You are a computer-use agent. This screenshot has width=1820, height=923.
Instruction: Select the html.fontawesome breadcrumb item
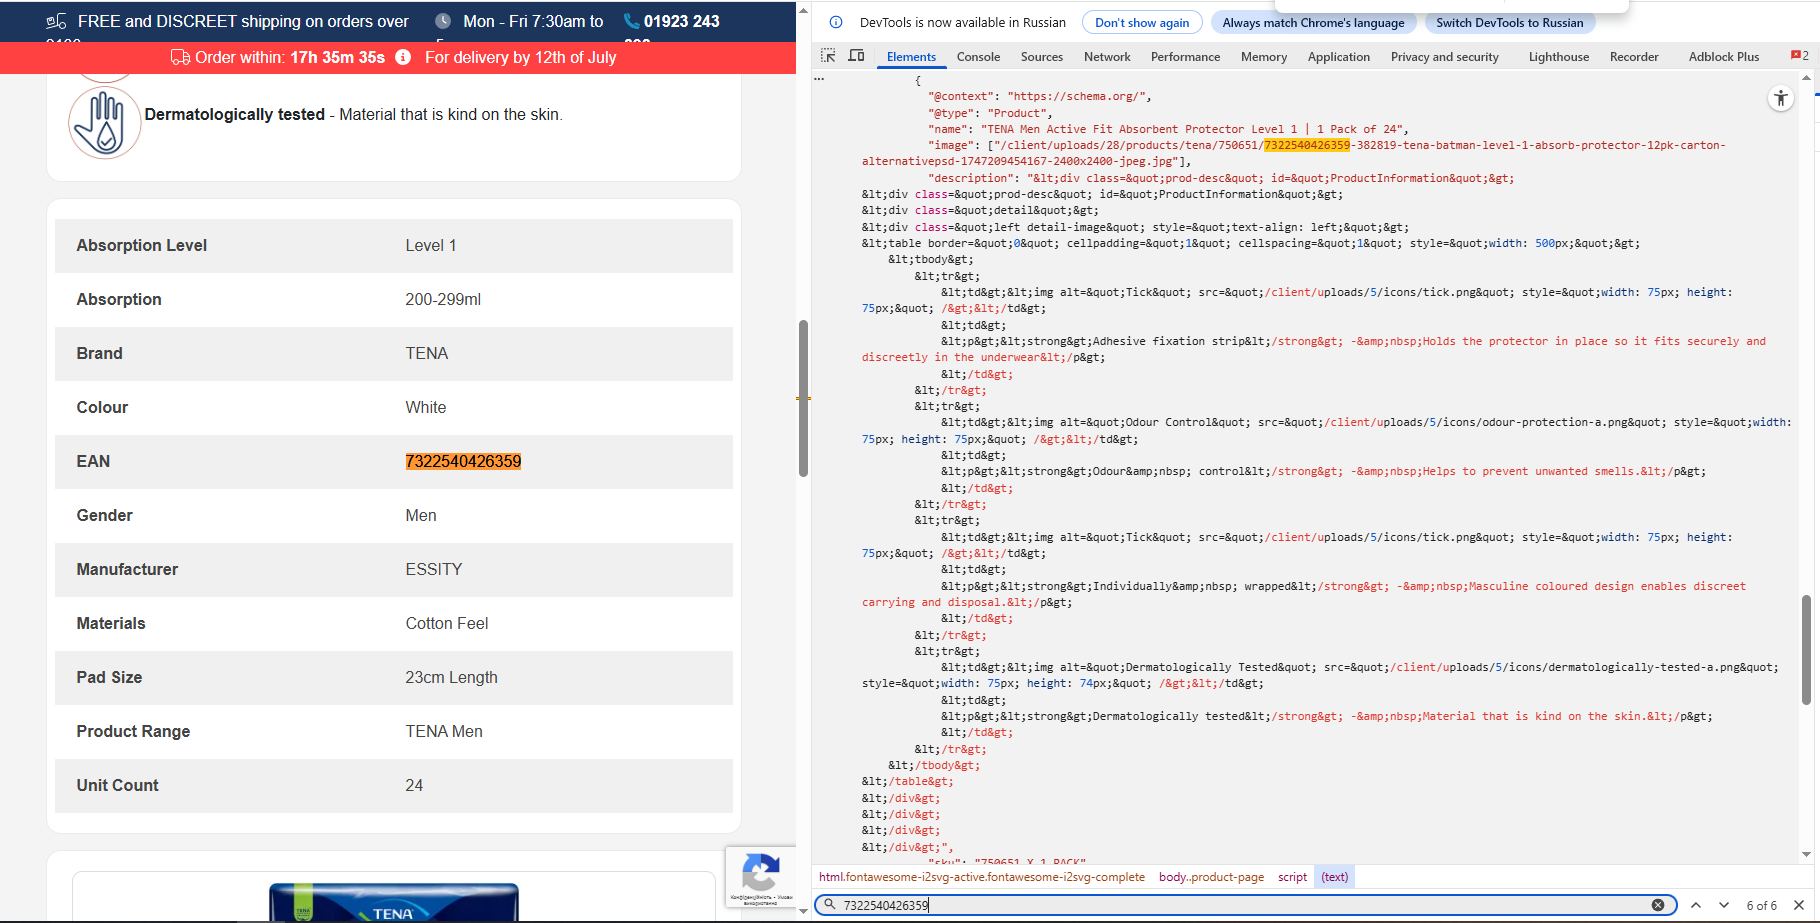982,877
